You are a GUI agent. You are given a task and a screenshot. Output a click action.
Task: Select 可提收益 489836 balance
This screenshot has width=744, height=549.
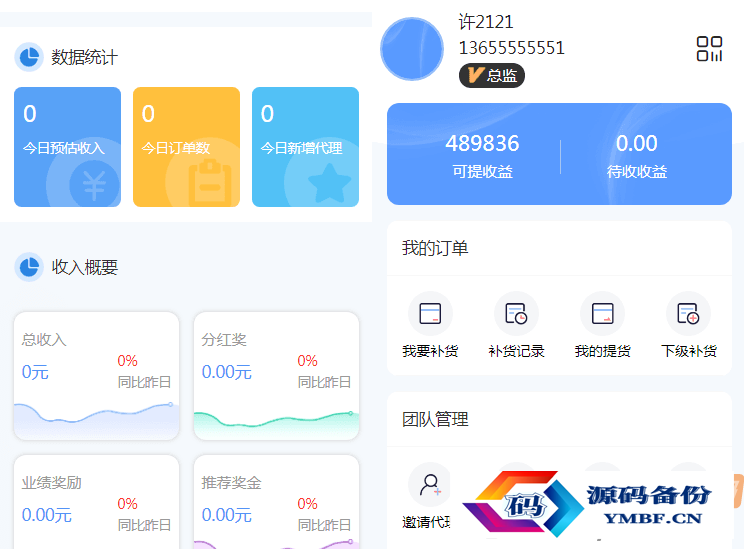pyautogui.click(x=482, y=155)
